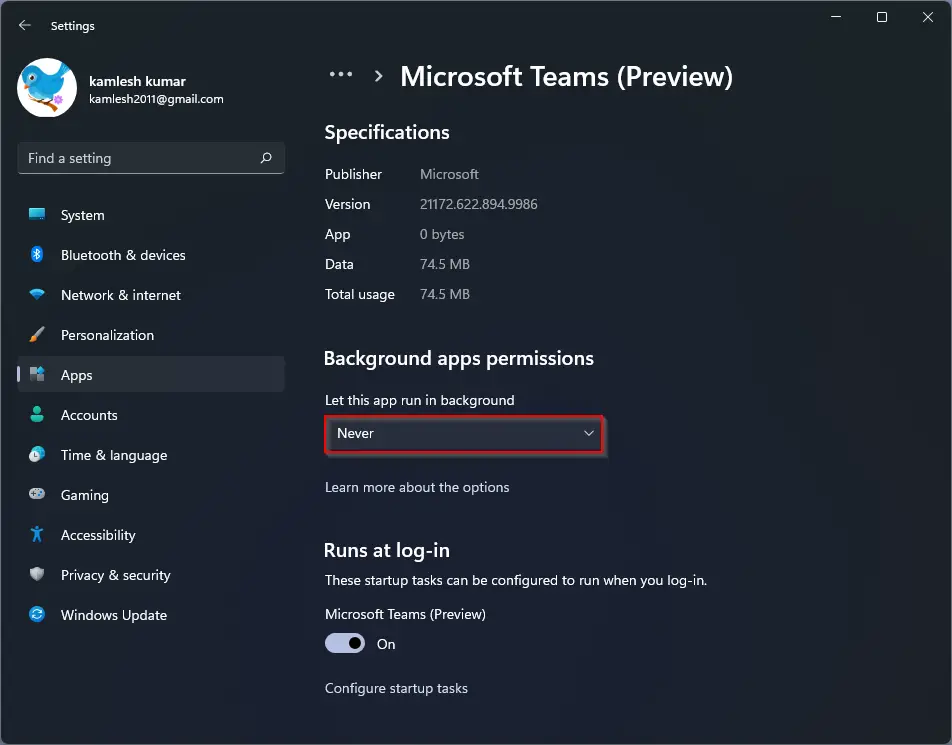The image size is (952, 745).
Task: Click the System monitor icon
Action: (x=37, y=214)
